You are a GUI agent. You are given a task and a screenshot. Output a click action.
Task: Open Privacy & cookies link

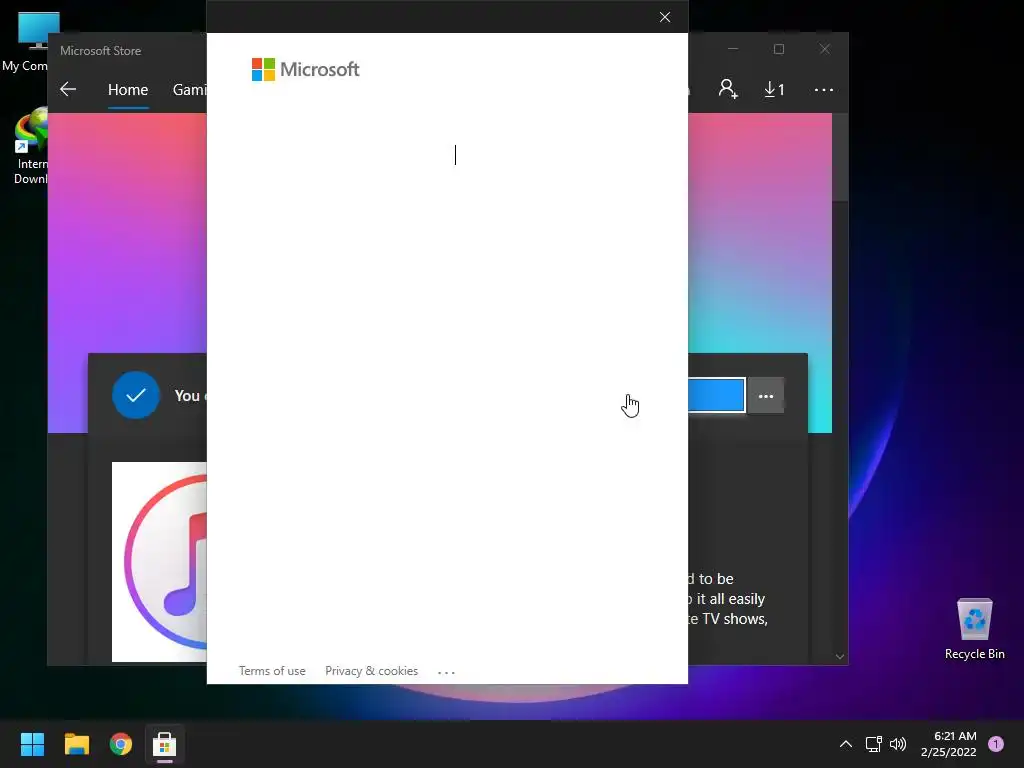pyautogui.click(x=372, y=671)
